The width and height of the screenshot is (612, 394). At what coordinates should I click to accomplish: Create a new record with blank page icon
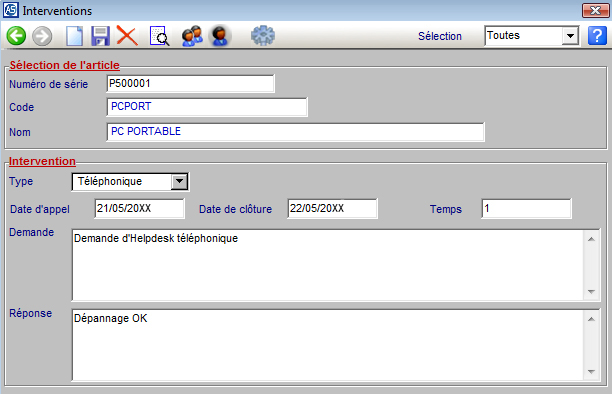74,36
